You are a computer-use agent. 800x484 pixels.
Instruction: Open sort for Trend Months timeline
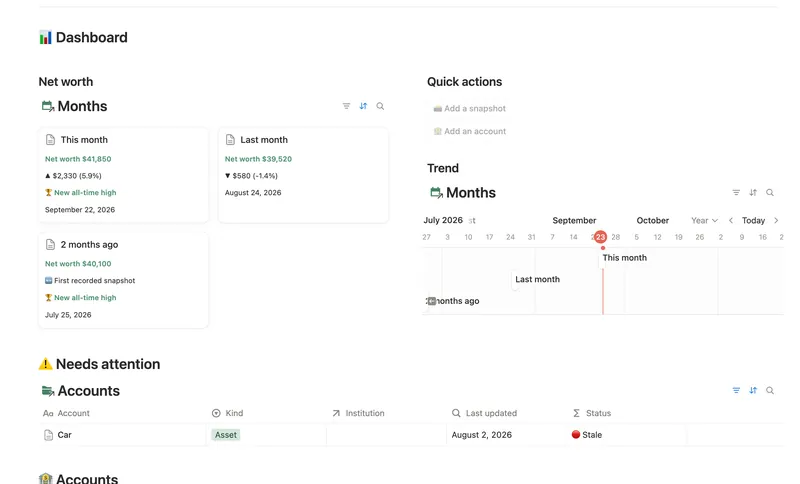753,192
